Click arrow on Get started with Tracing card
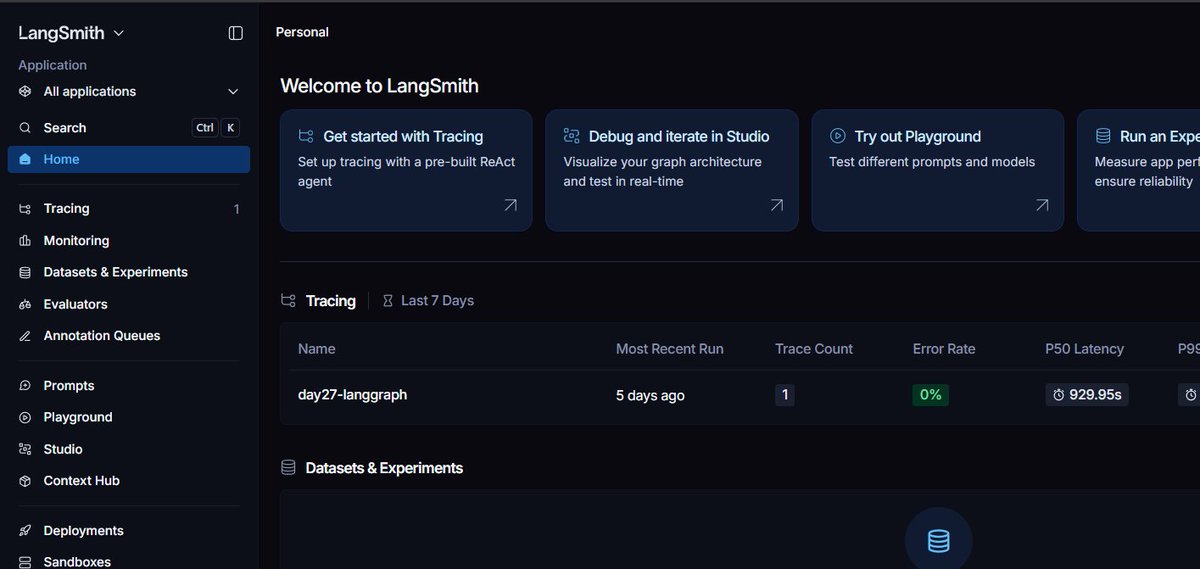 510,205
